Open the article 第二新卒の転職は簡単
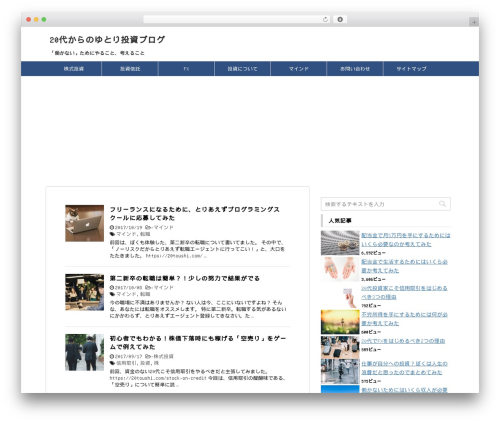The height and width of the screenshot is (423, 500). (185, 278)
